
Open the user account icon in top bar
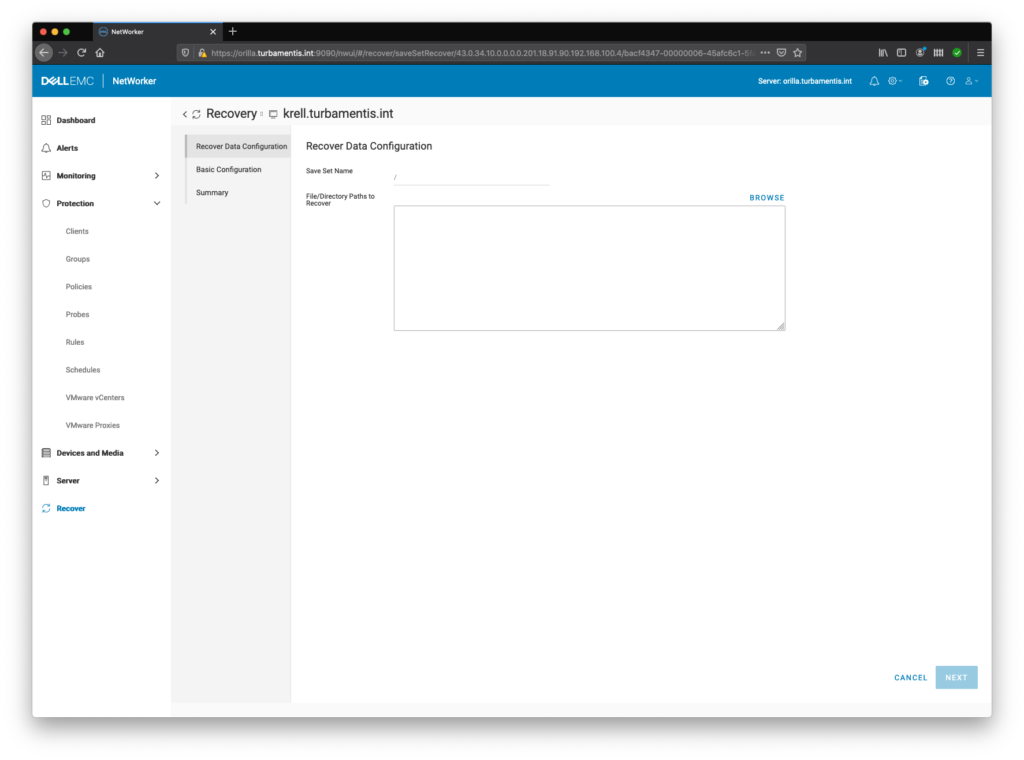tap(968, 81)
